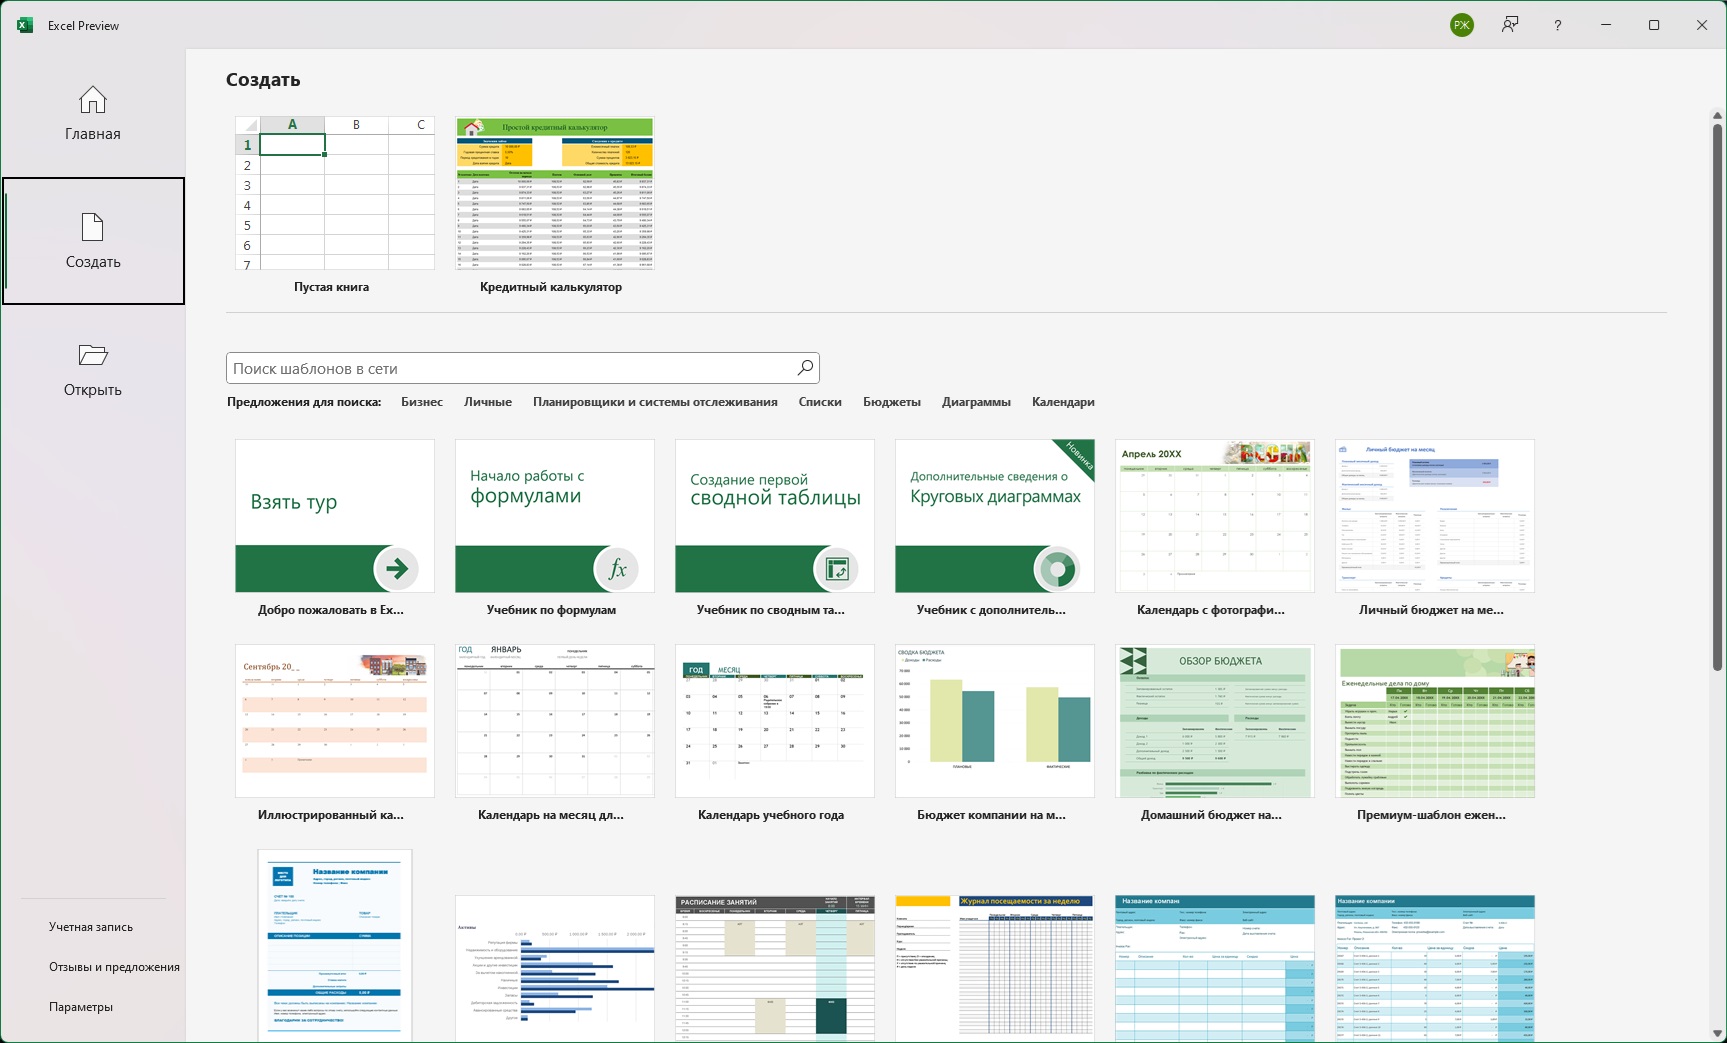This screenshot has height=1043, width=1727.
Task: Browse the Календари search suggestion
Action: (1063, 402)
